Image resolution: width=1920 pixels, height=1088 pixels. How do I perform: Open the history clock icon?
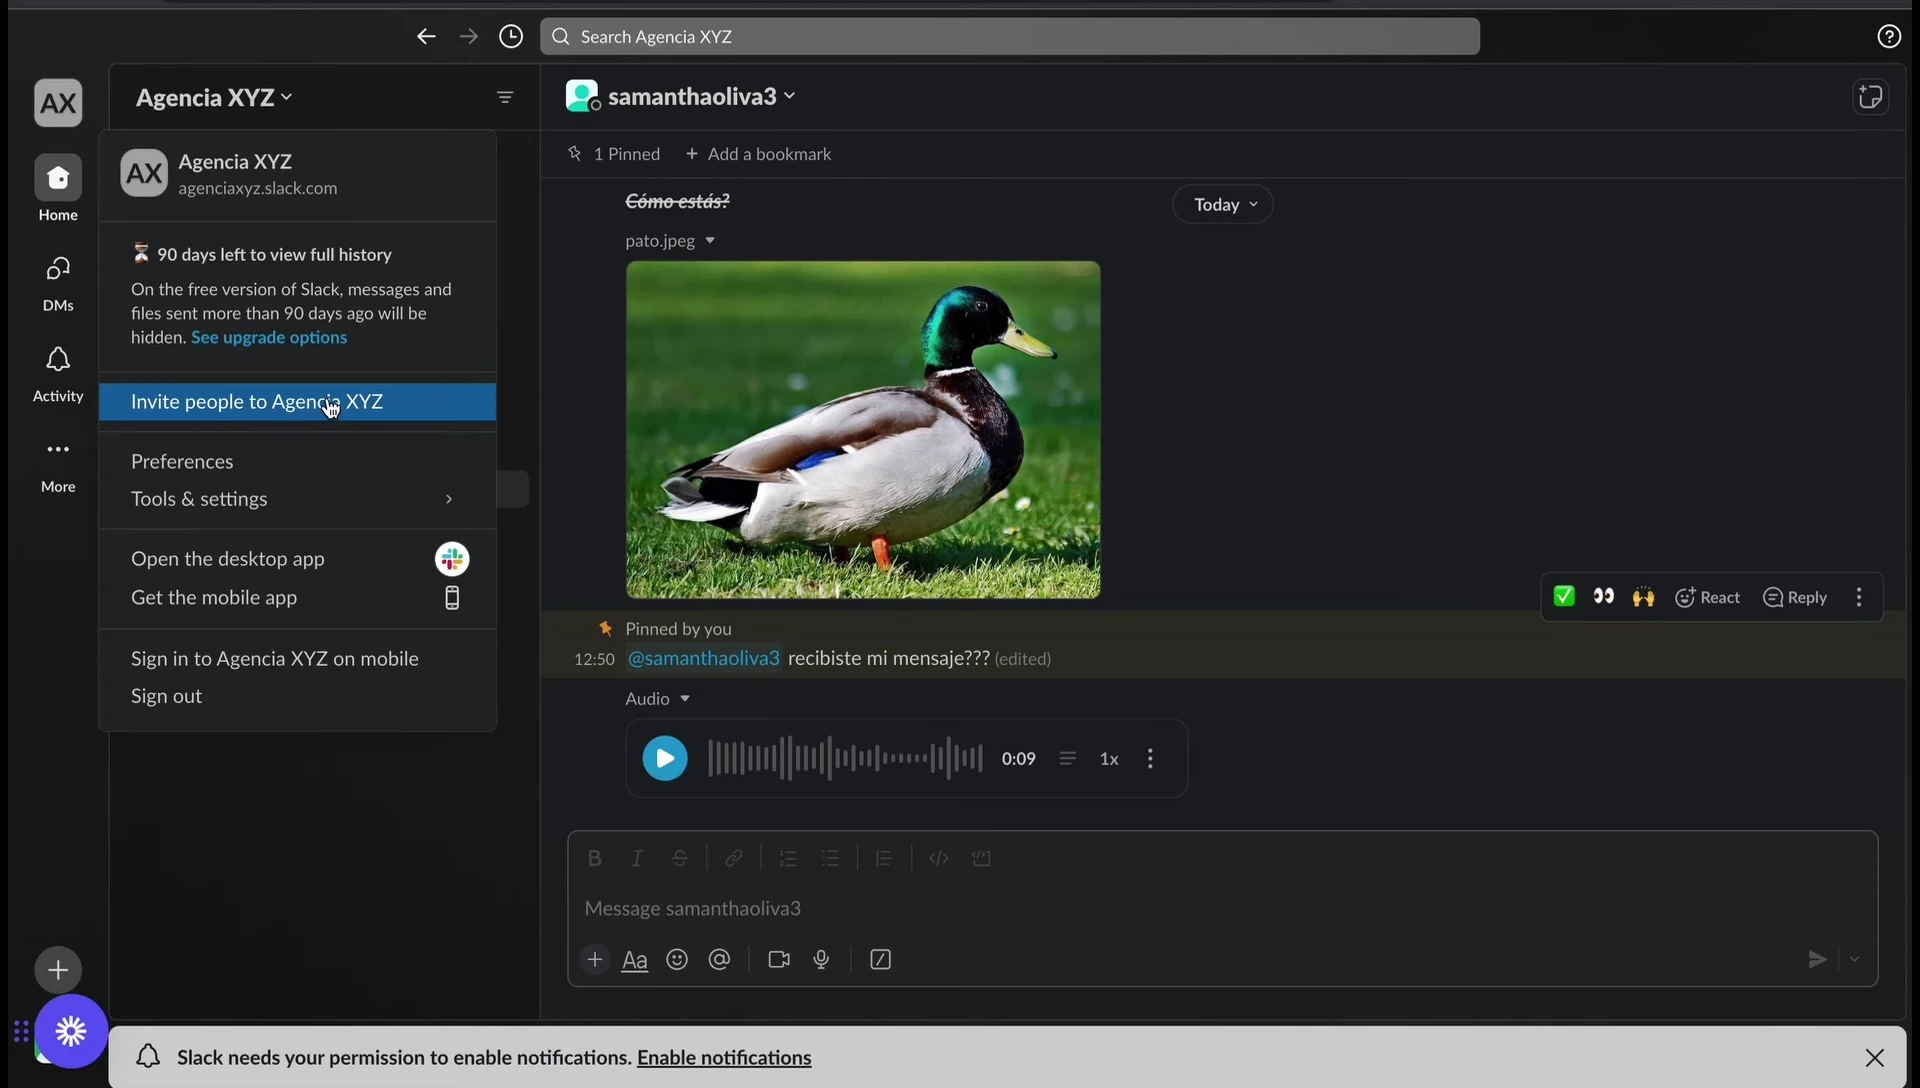tap(511, 37)
